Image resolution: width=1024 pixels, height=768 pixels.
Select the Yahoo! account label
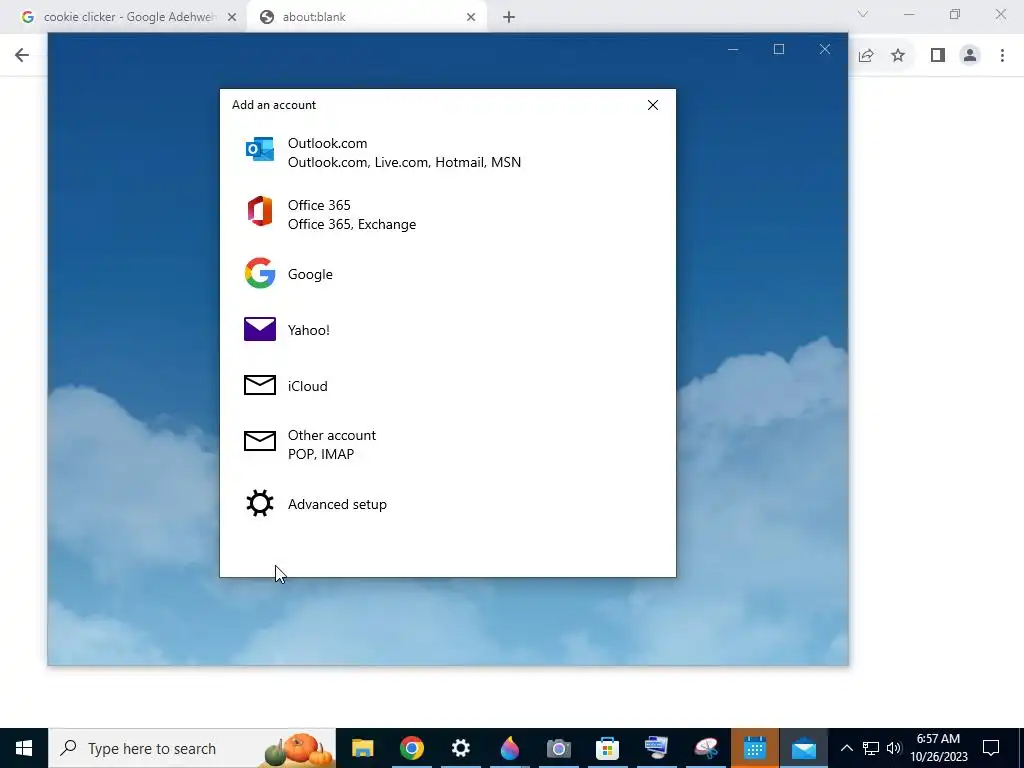click(x=308, y=330)
